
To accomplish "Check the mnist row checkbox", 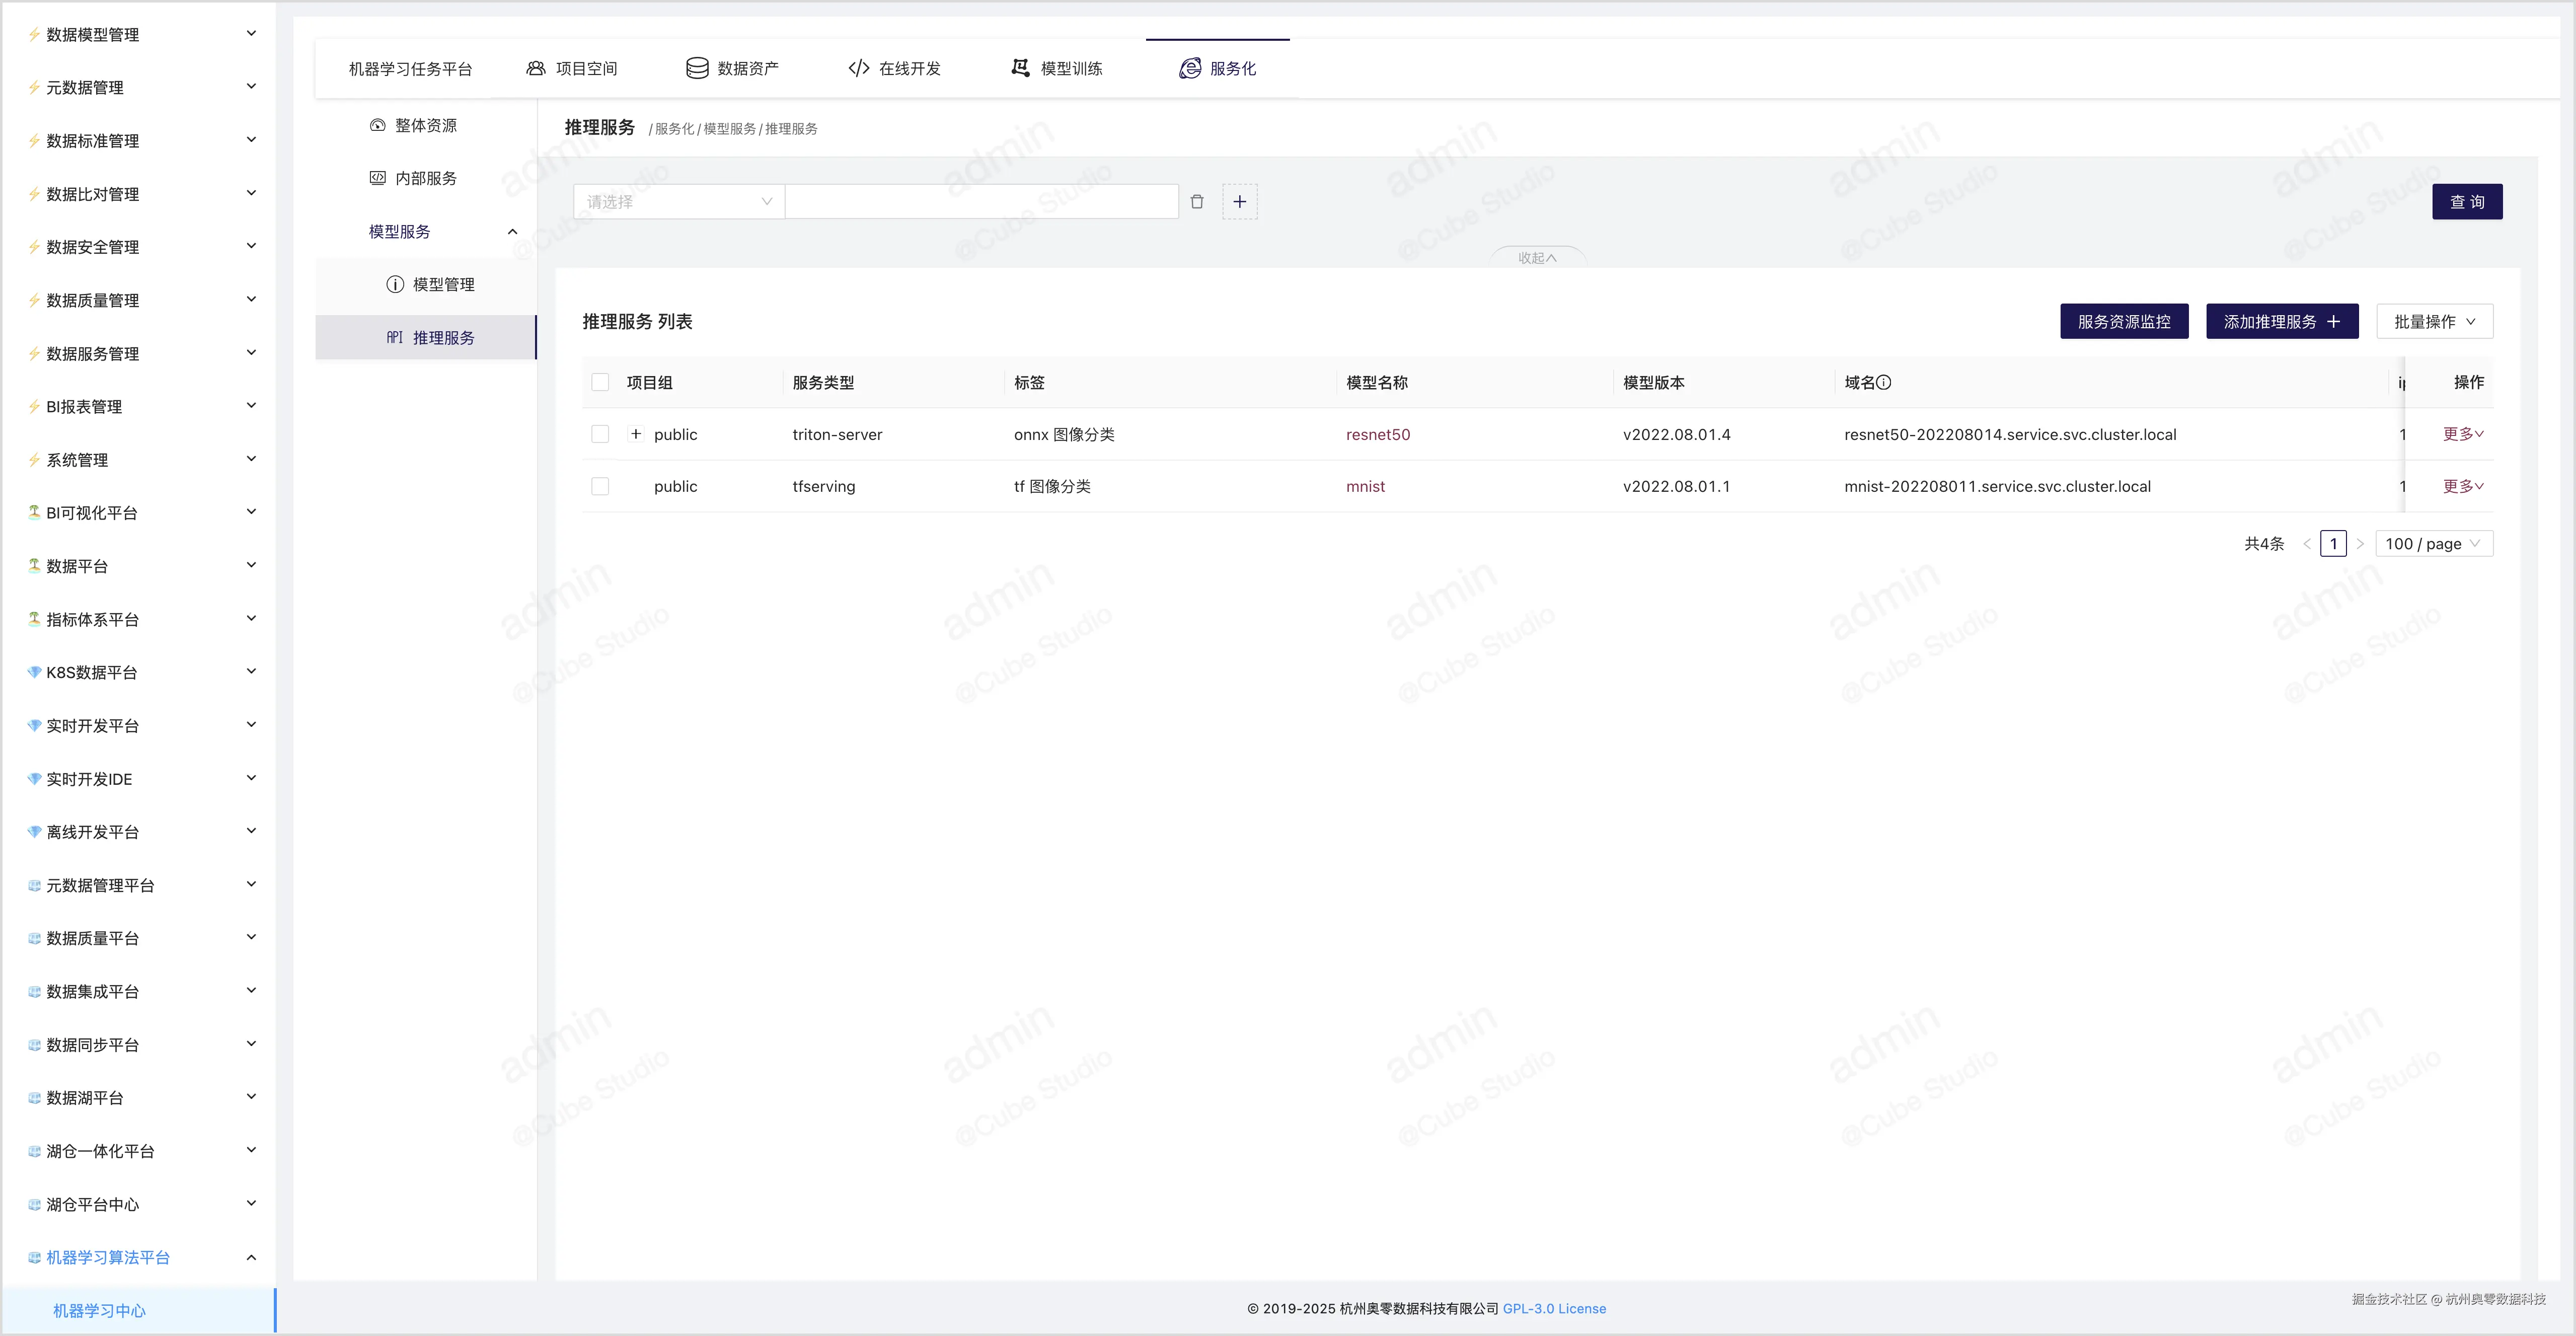I will [x=600, y=486].
